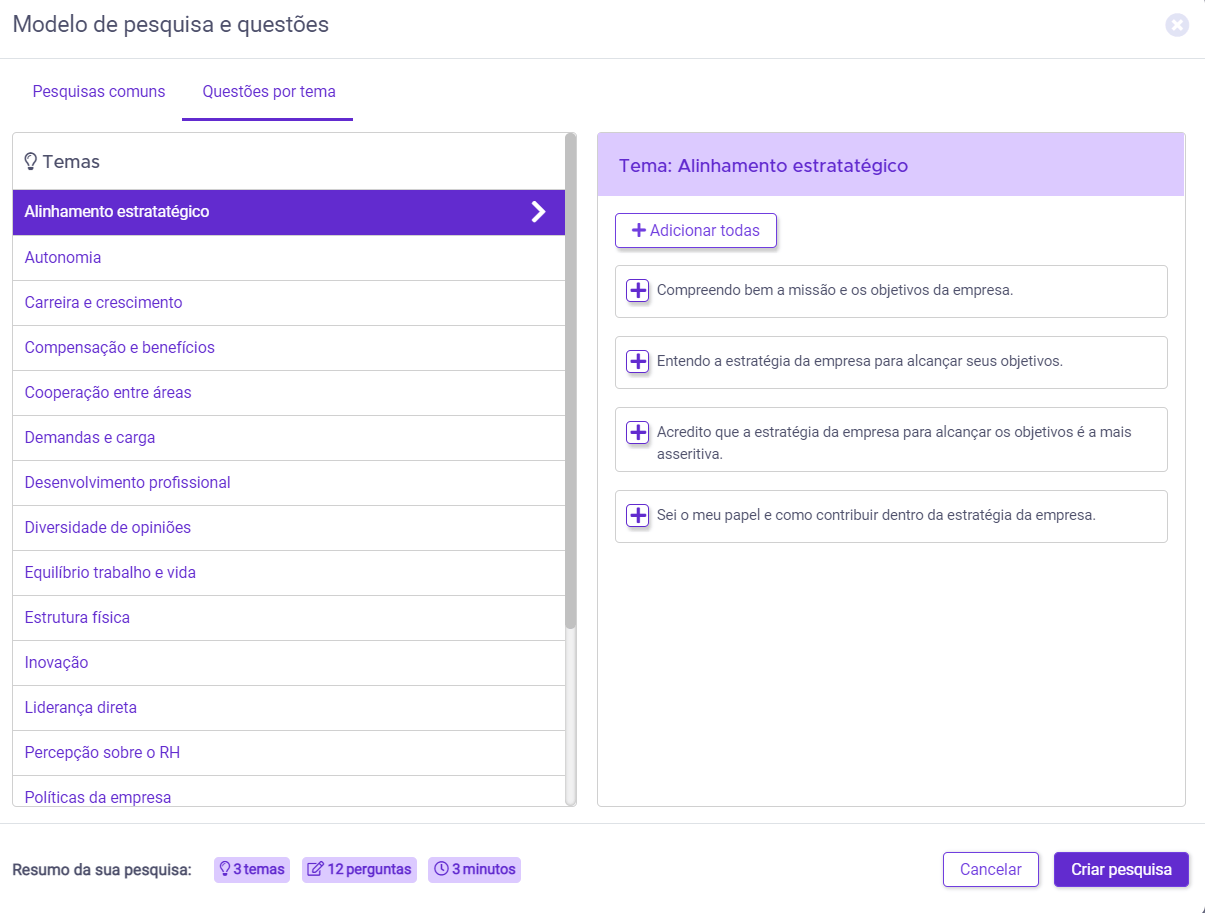Viewport: 1205px width, 913px height.
Task: Click the '3 minutos' duration badge
Action: click(x=474, y=870)
